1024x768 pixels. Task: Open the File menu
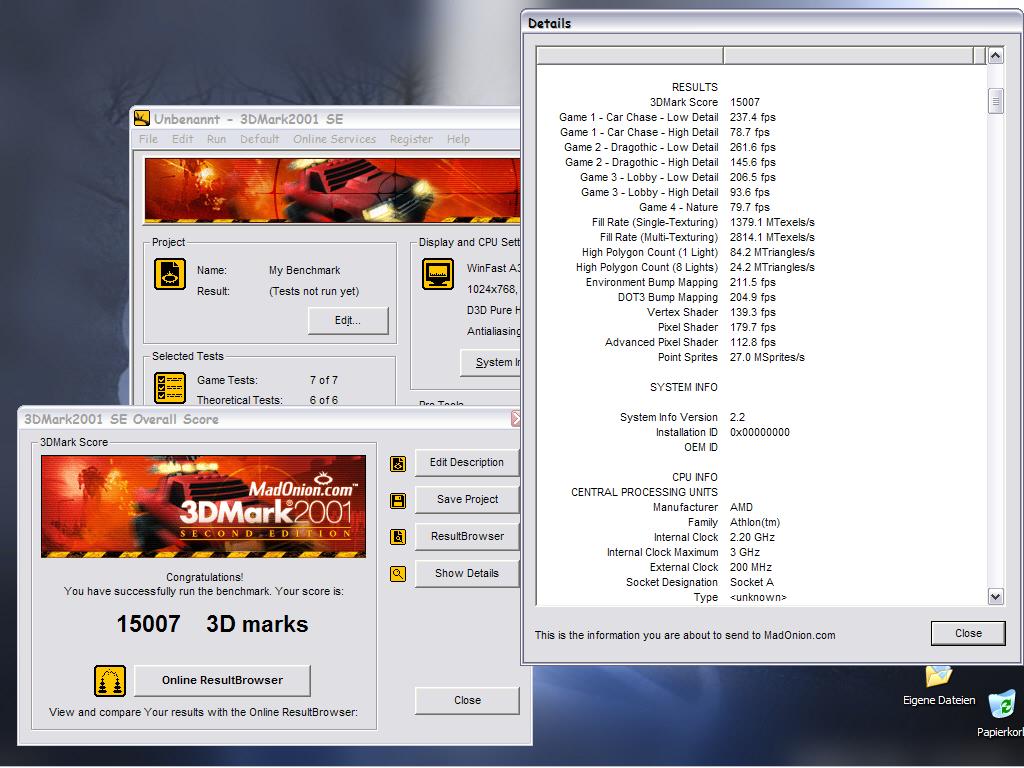pyautogui.click(x=148, y=139)
